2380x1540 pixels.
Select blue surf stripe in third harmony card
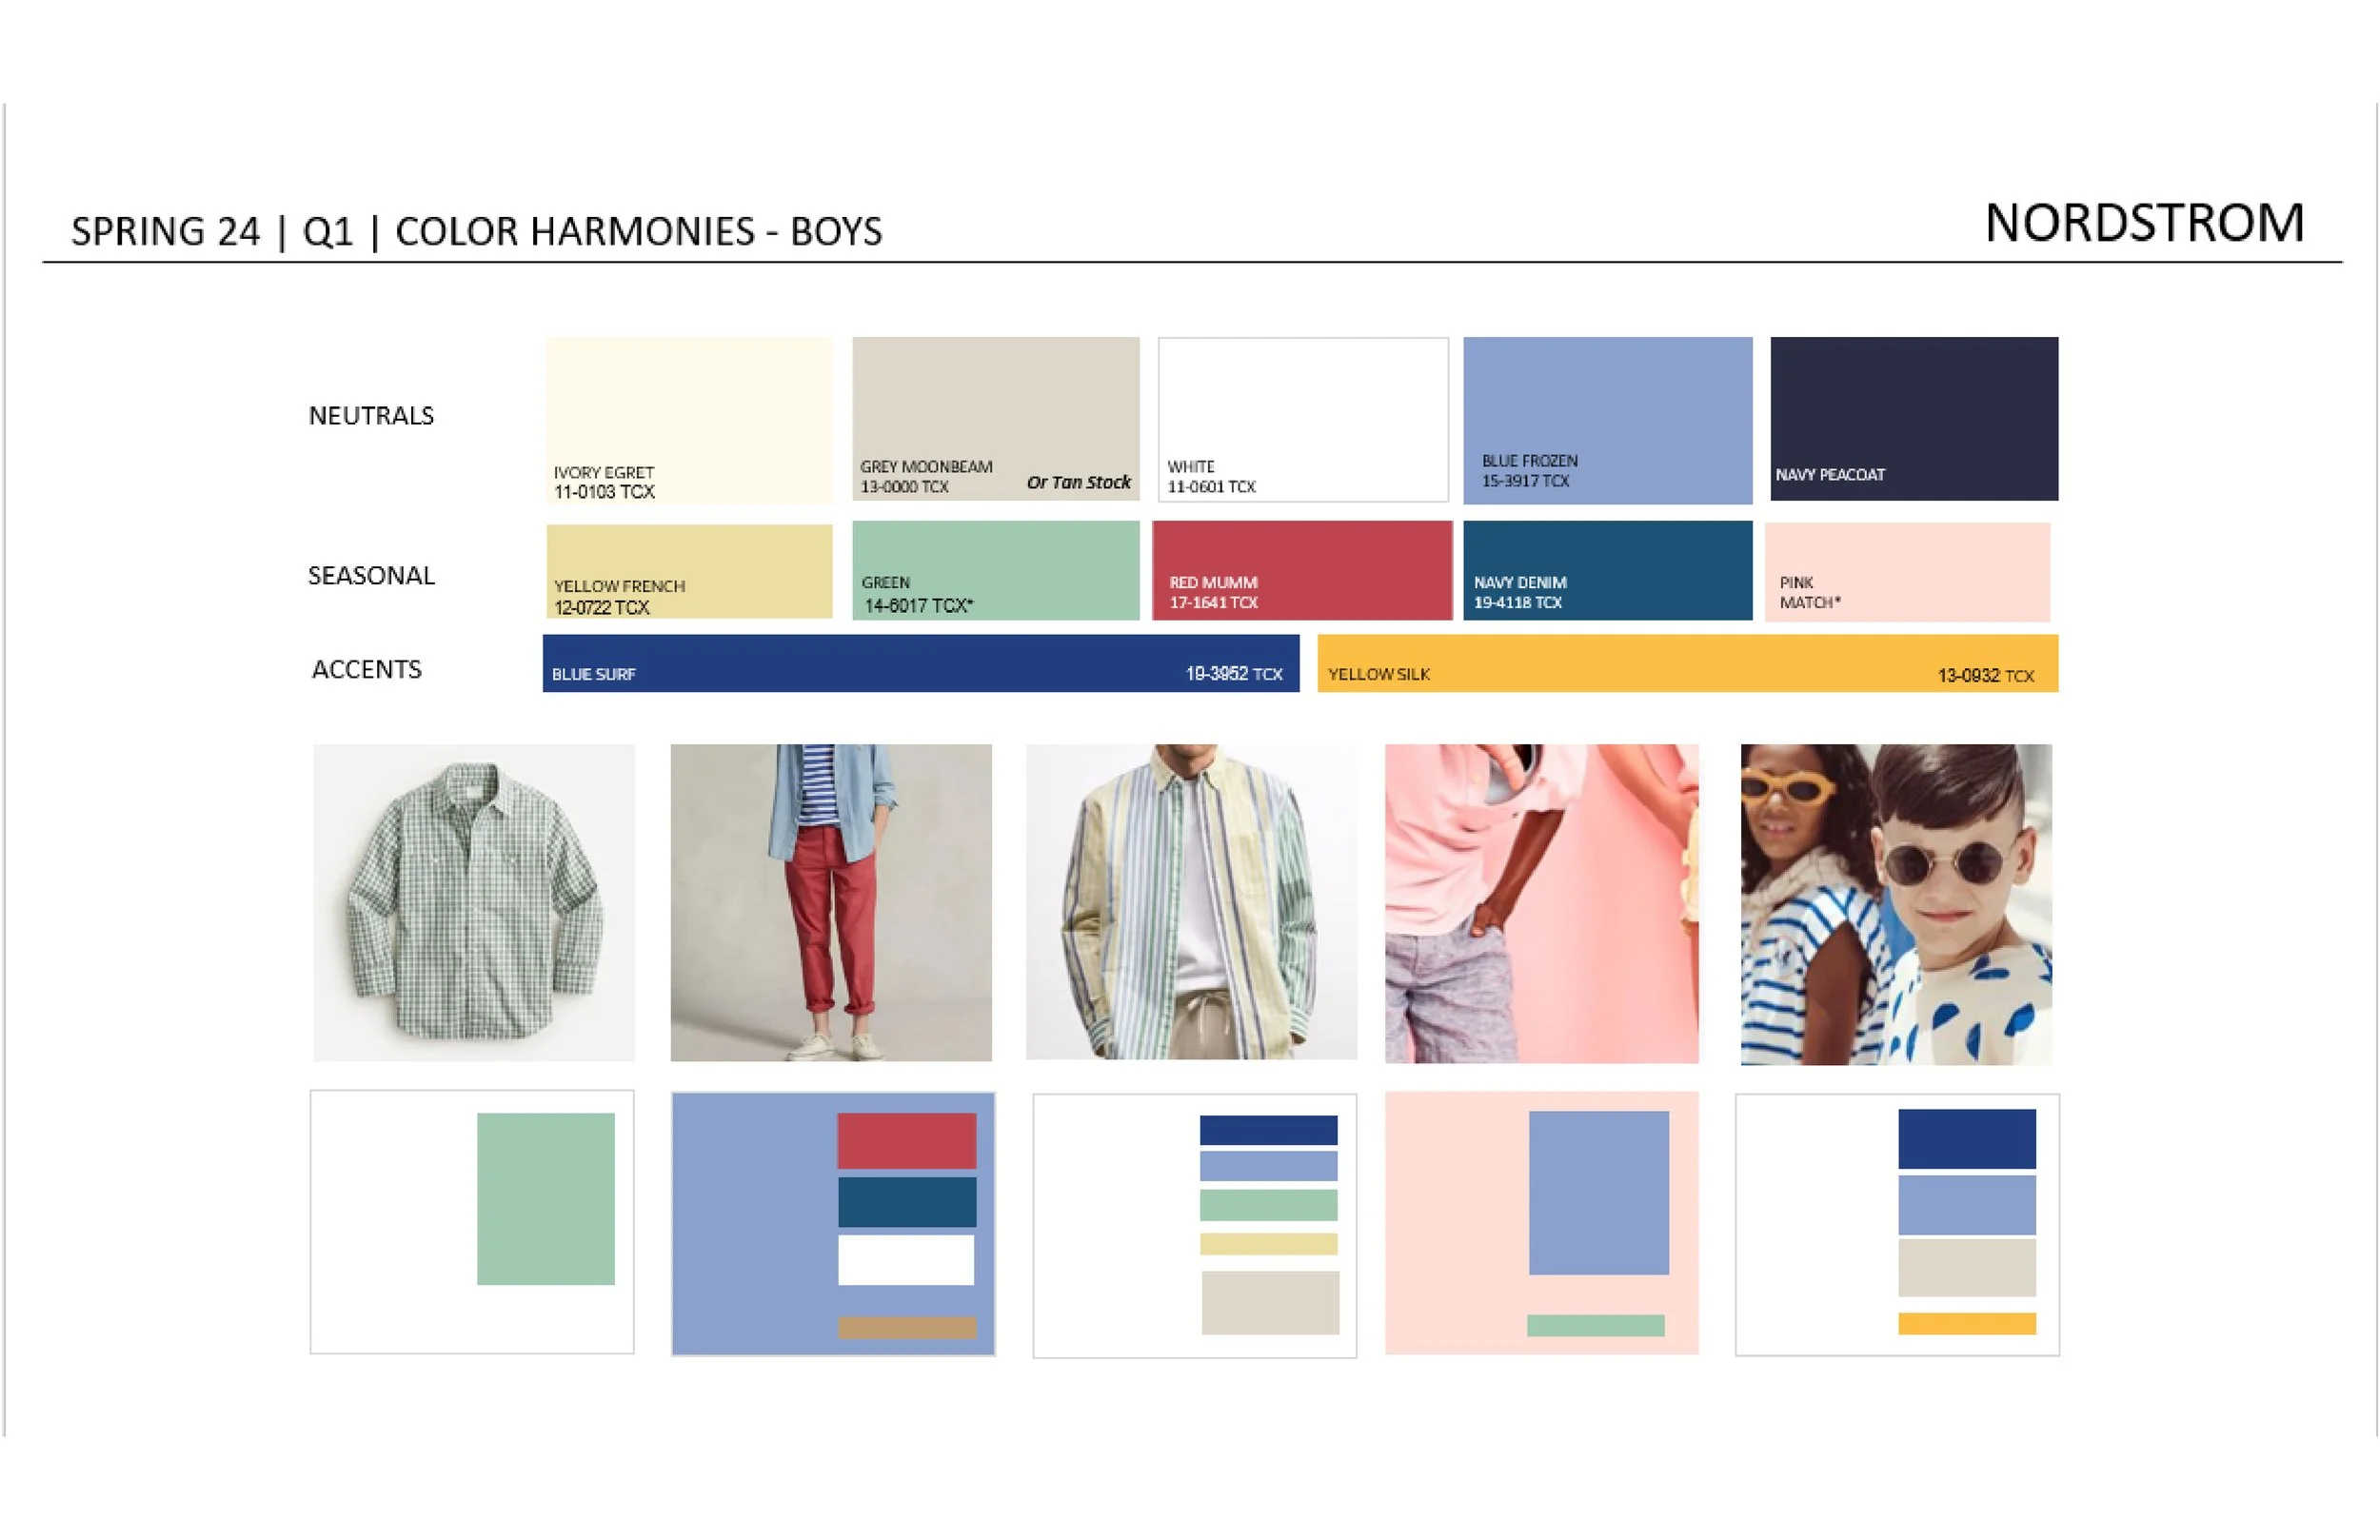1268,1130
